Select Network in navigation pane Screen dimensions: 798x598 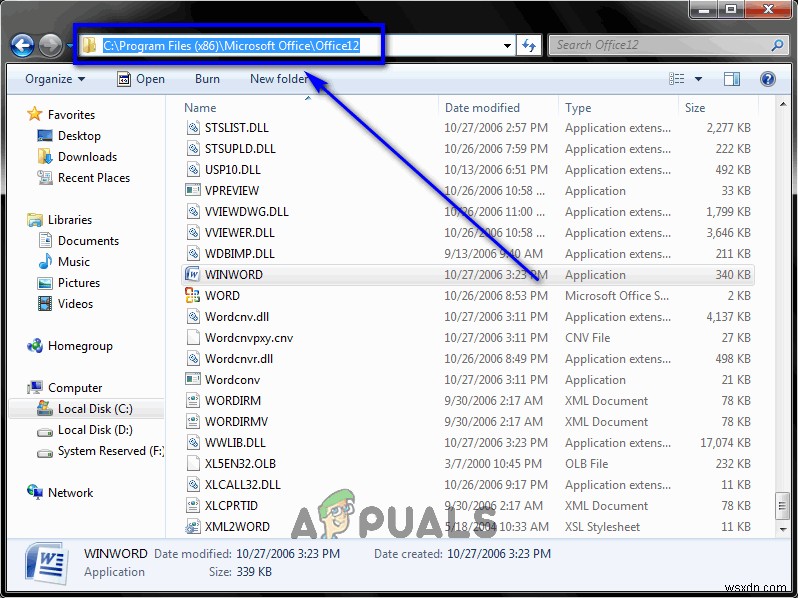click(70, 493)
